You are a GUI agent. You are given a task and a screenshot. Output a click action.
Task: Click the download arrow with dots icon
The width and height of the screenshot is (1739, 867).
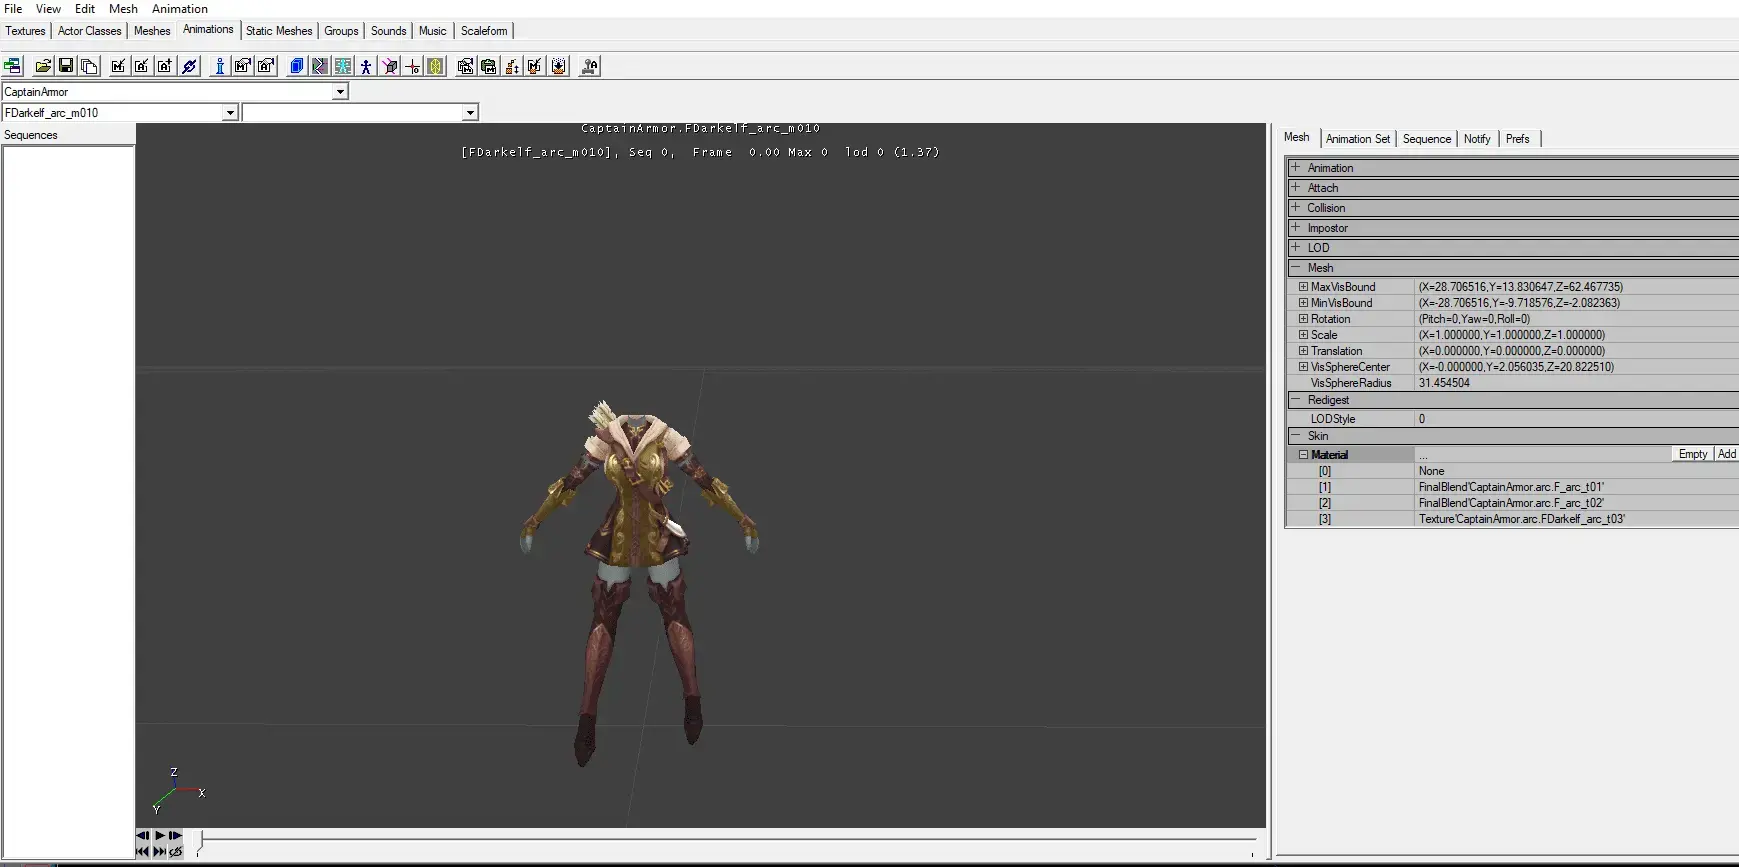(559, 66)
